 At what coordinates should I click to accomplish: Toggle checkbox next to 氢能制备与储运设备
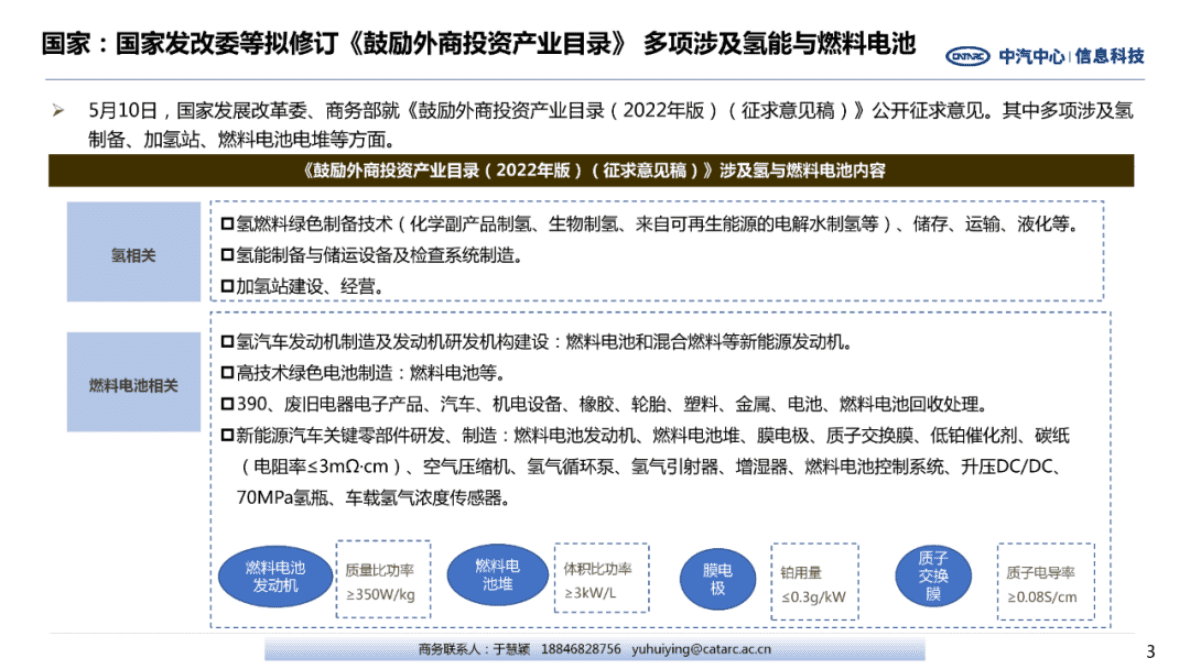pos(227,255)
